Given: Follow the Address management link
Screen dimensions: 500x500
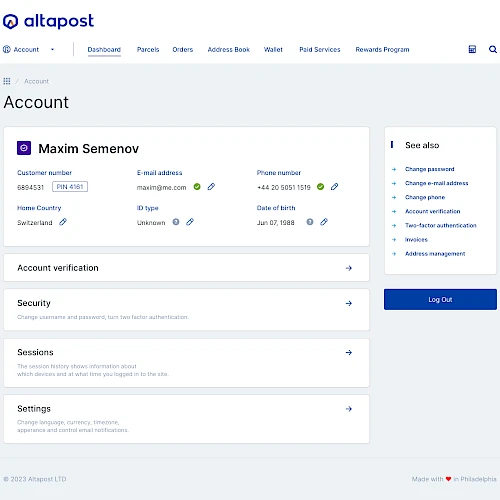Looking at the screenshot, I should (435, 254).
